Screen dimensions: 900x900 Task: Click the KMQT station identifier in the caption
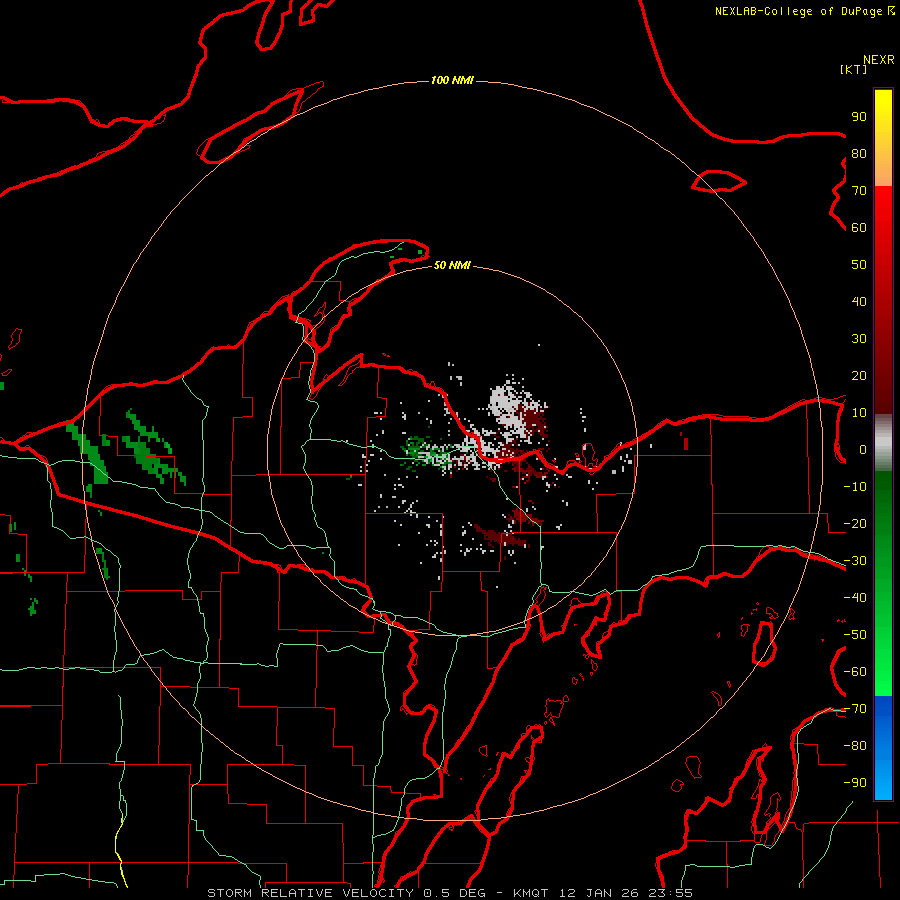pyautogui.click(x=531, y=893)
